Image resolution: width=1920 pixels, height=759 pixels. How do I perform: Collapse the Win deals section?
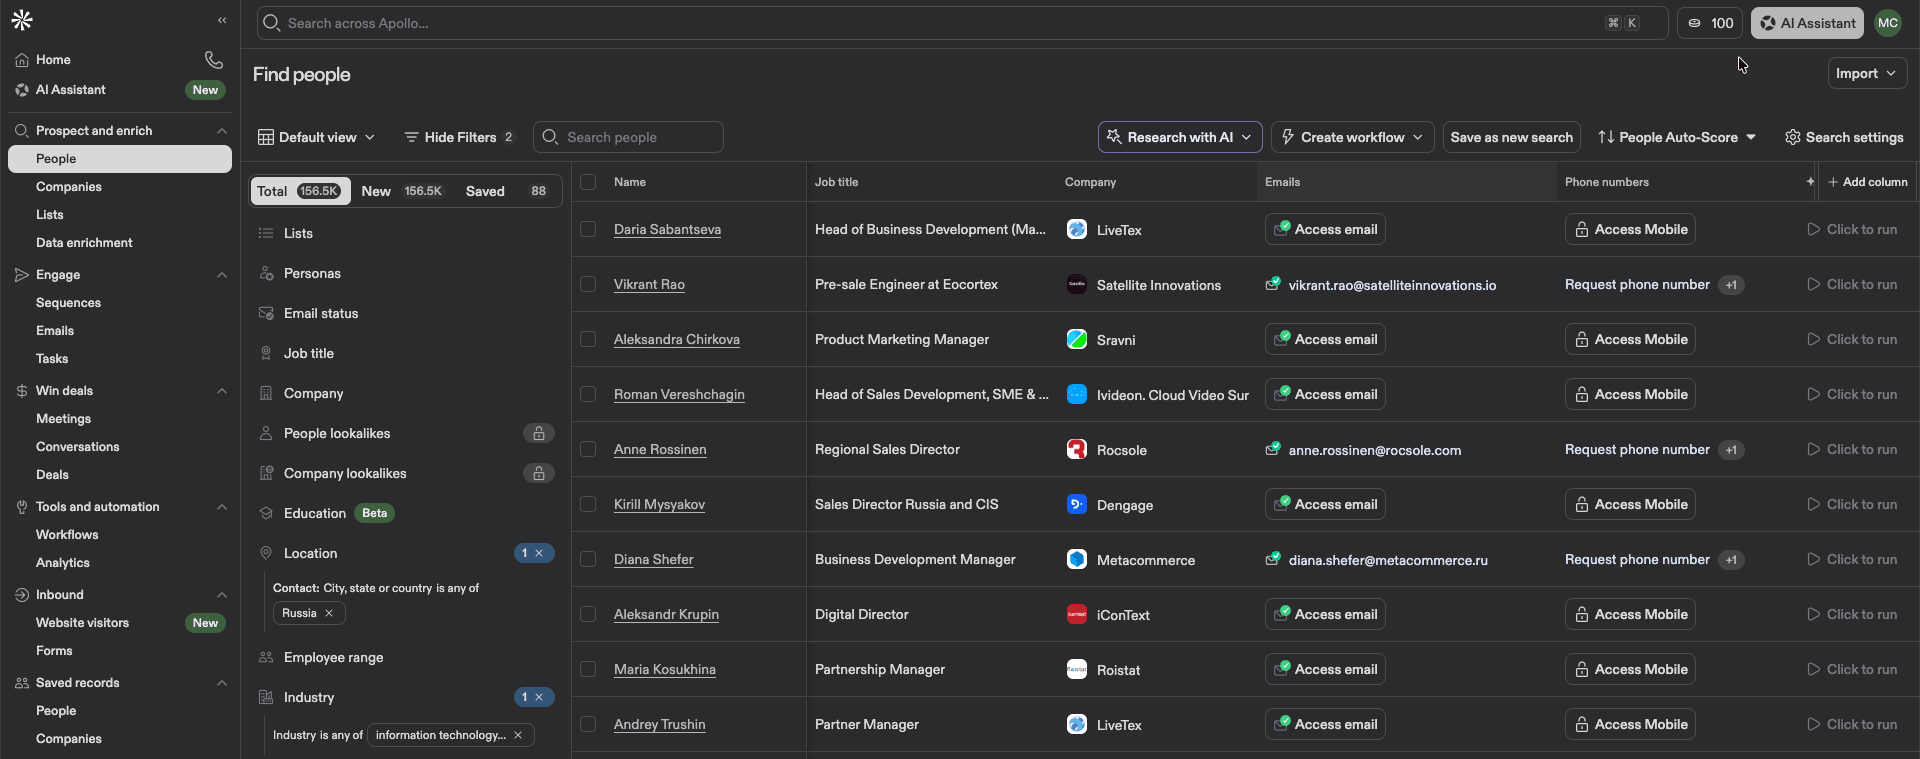pos(222,391)
